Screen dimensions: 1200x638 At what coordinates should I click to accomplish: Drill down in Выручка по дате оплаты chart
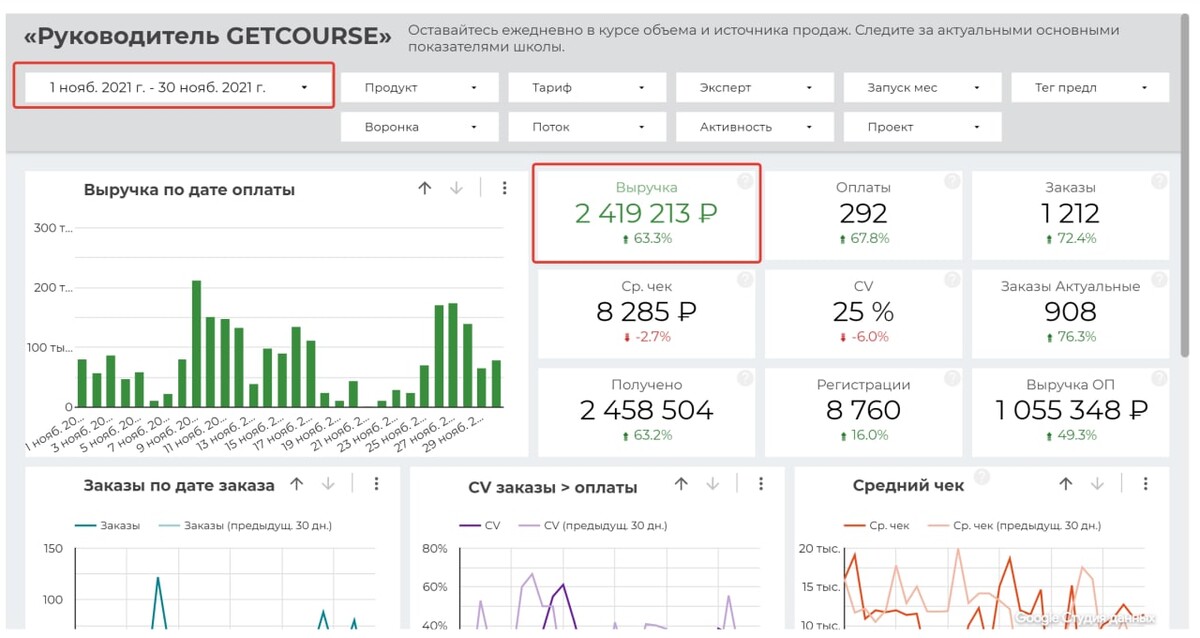[x=457, y=188]
